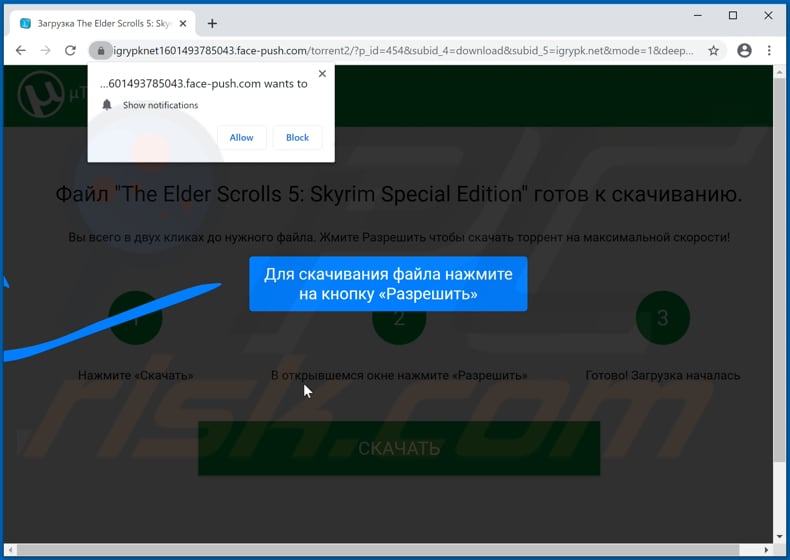790x560 pixels.
Task: Click text В открывшемся окне нажмите «Разрешить»
Action: tap(399, 375)
